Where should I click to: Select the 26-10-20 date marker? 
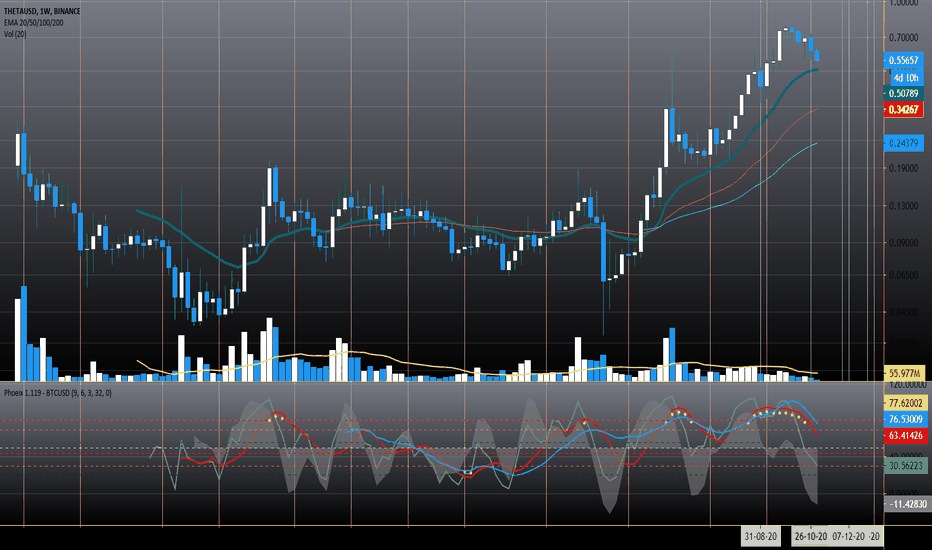[811, 536]
